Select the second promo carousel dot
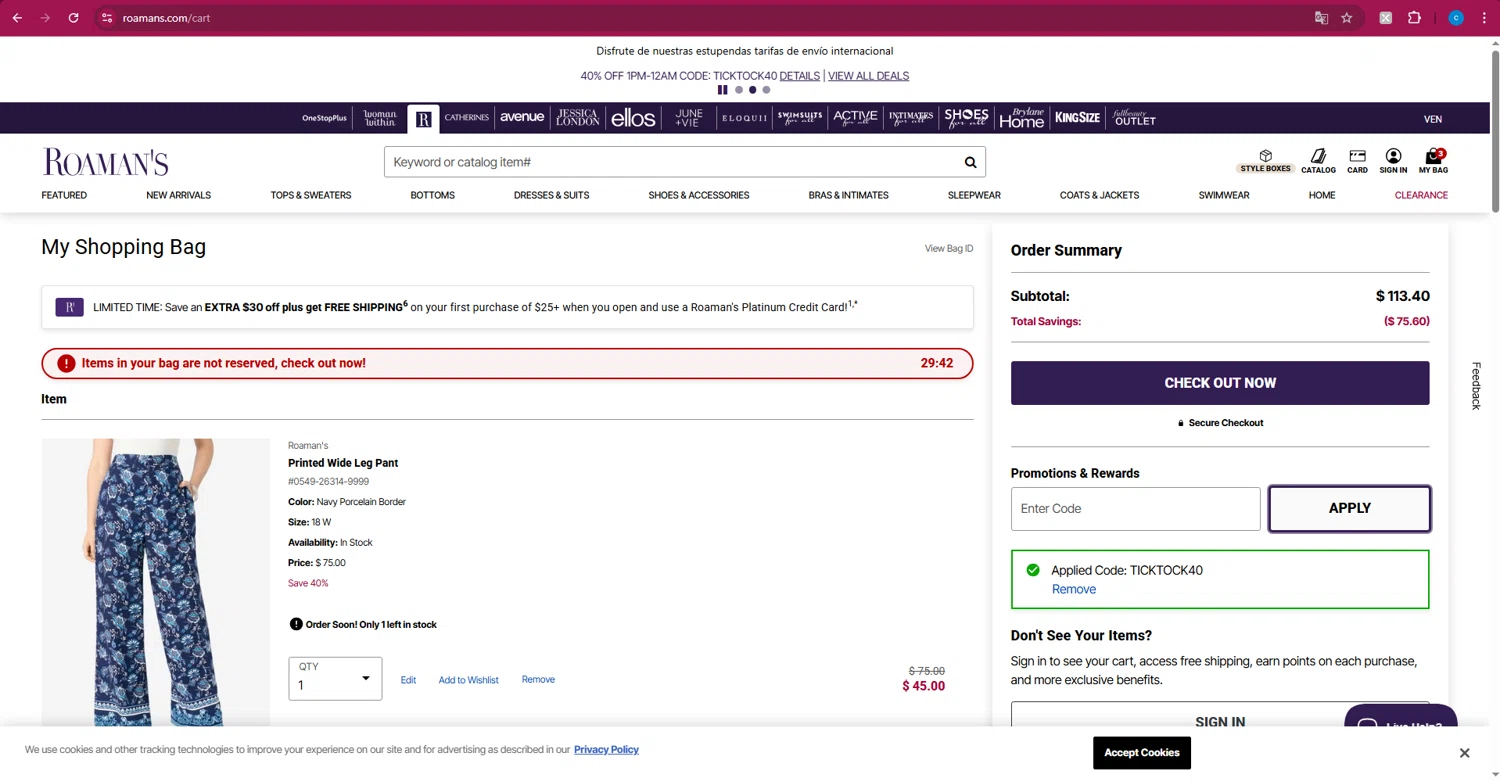Screen dimensions: 1500x781 [x=753, y=90]
